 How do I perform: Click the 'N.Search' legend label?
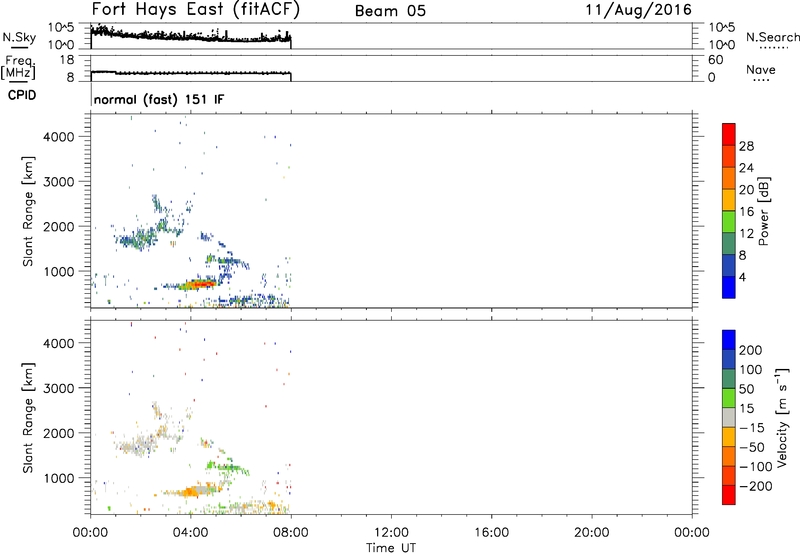[772, 37]
